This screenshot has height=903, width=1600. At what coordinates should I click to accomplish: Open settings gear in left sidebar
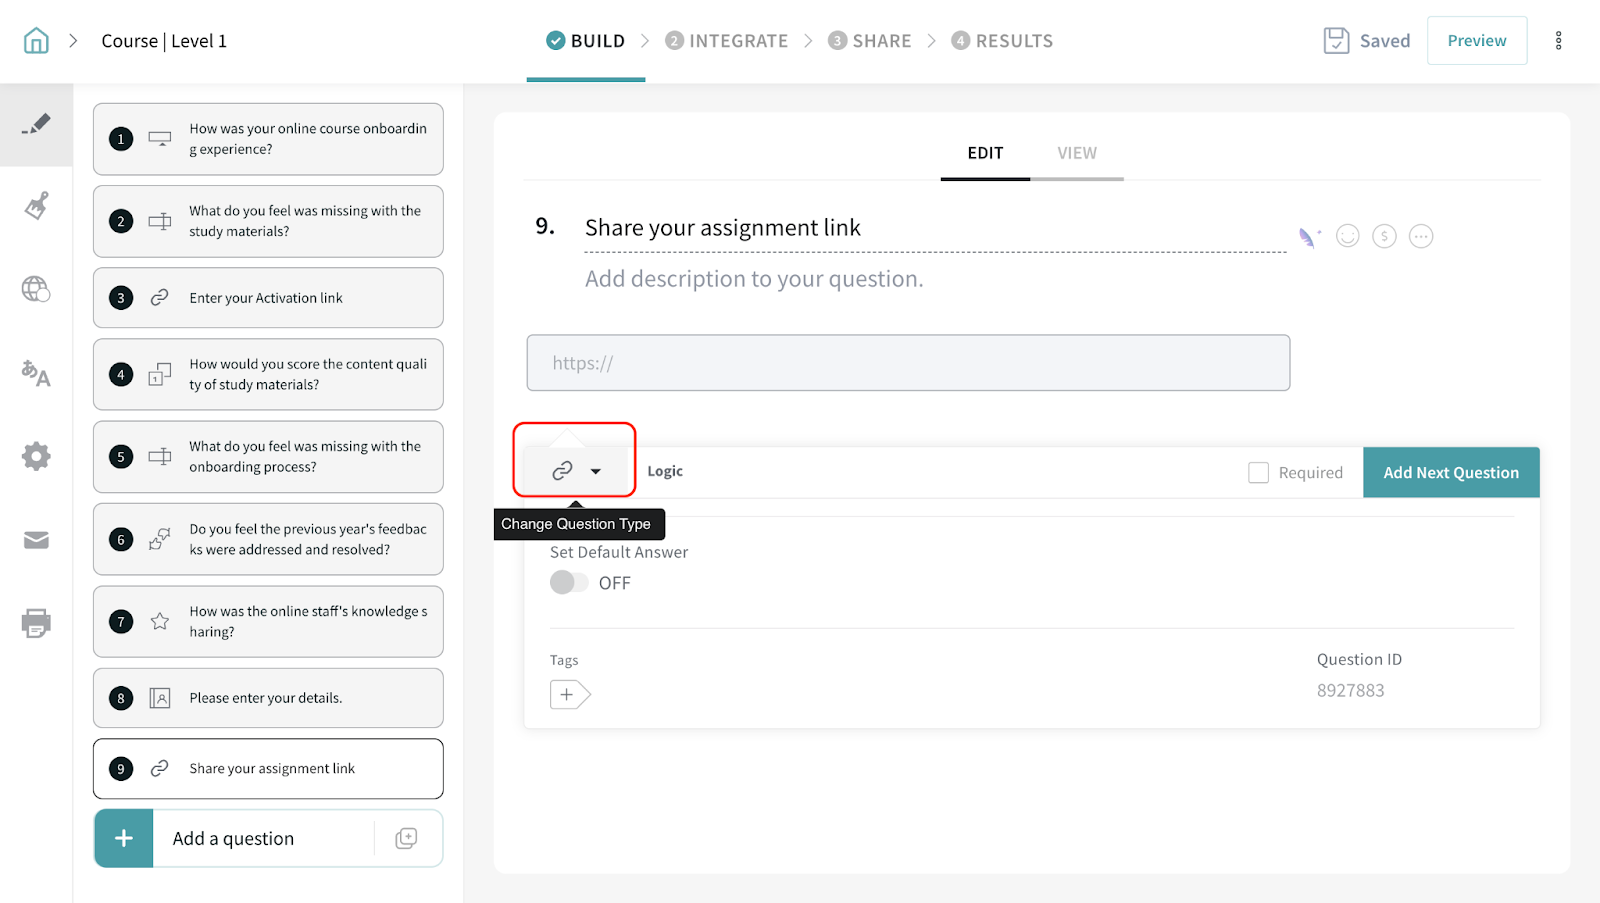click(36, 457)
